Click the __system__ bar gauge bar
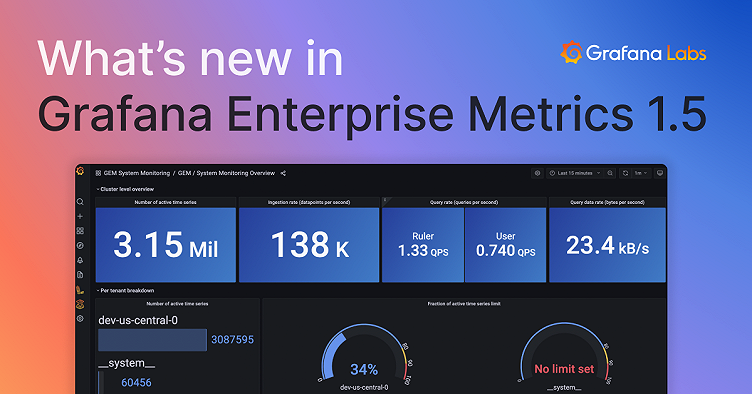This screenshot has width=752, height=394. 100,382
